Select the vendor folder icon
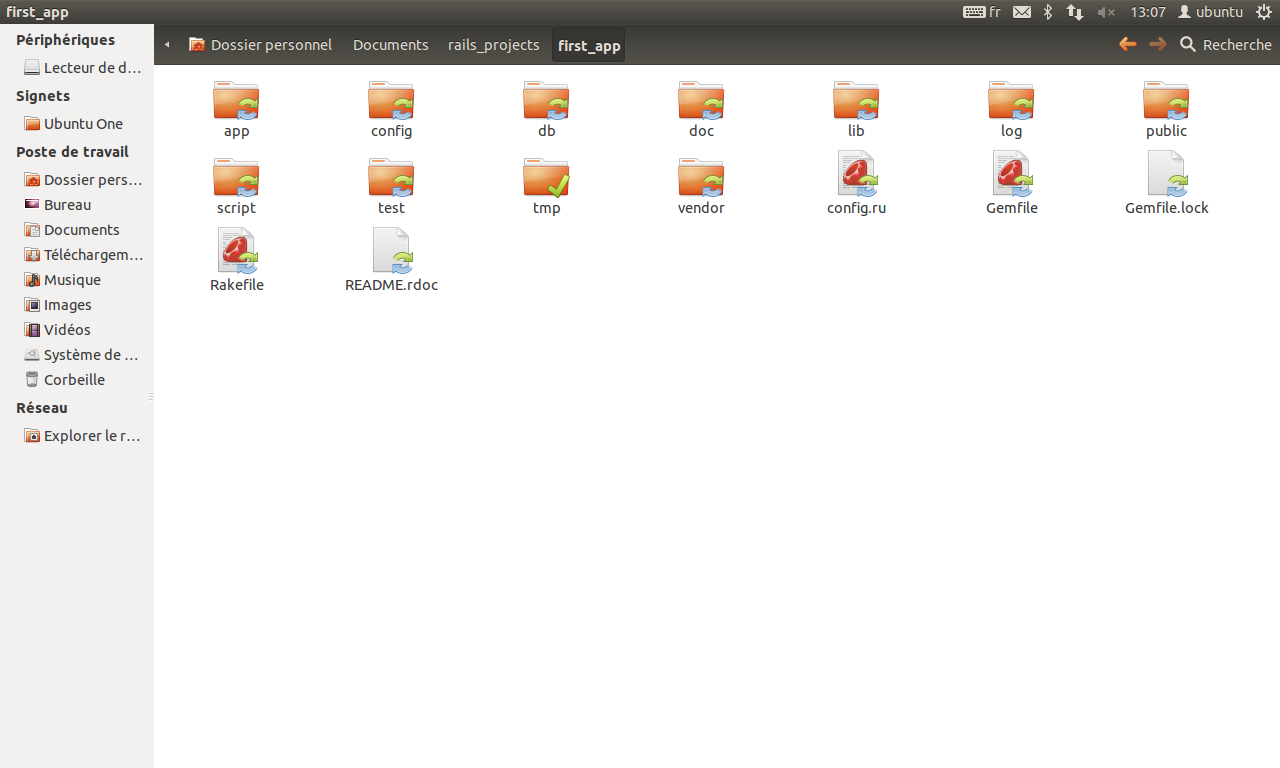The image size is (1280, 768). tap(701, 178)
